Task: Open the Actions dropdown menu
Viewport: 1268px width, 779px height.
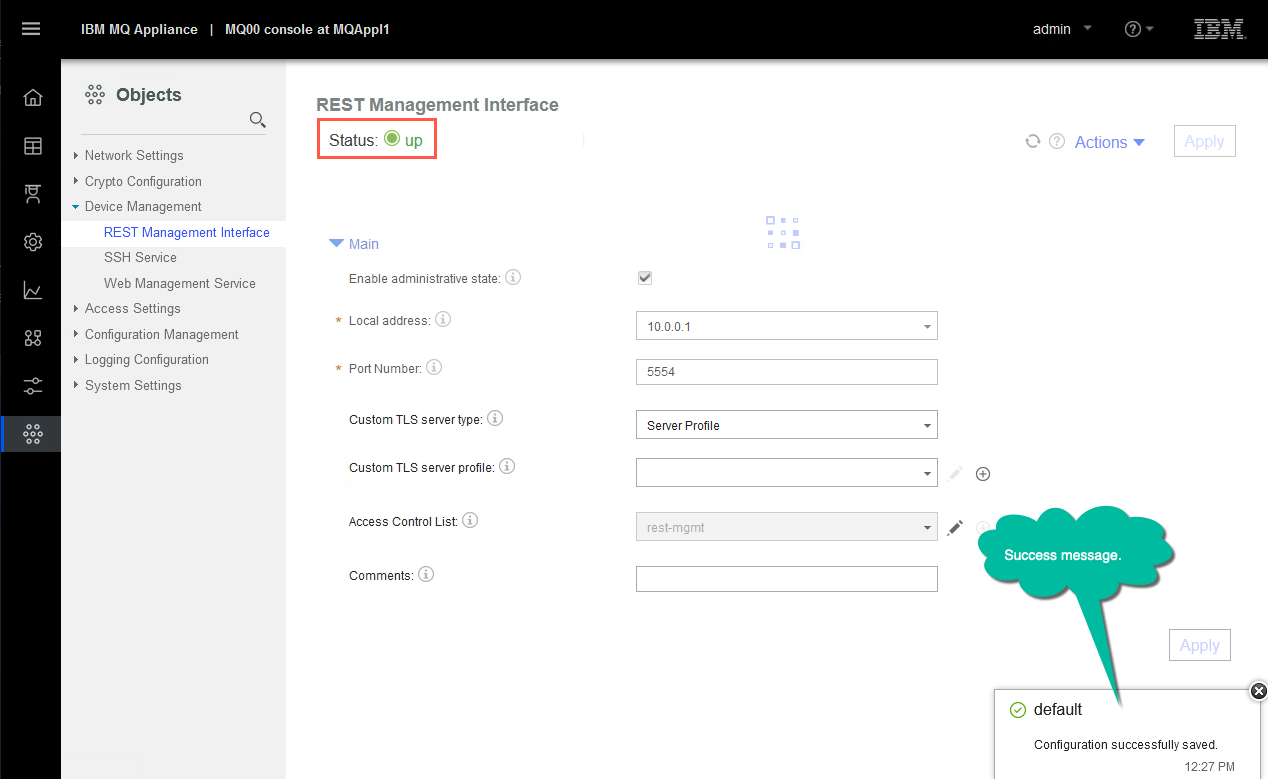Action: (1109, 142)
